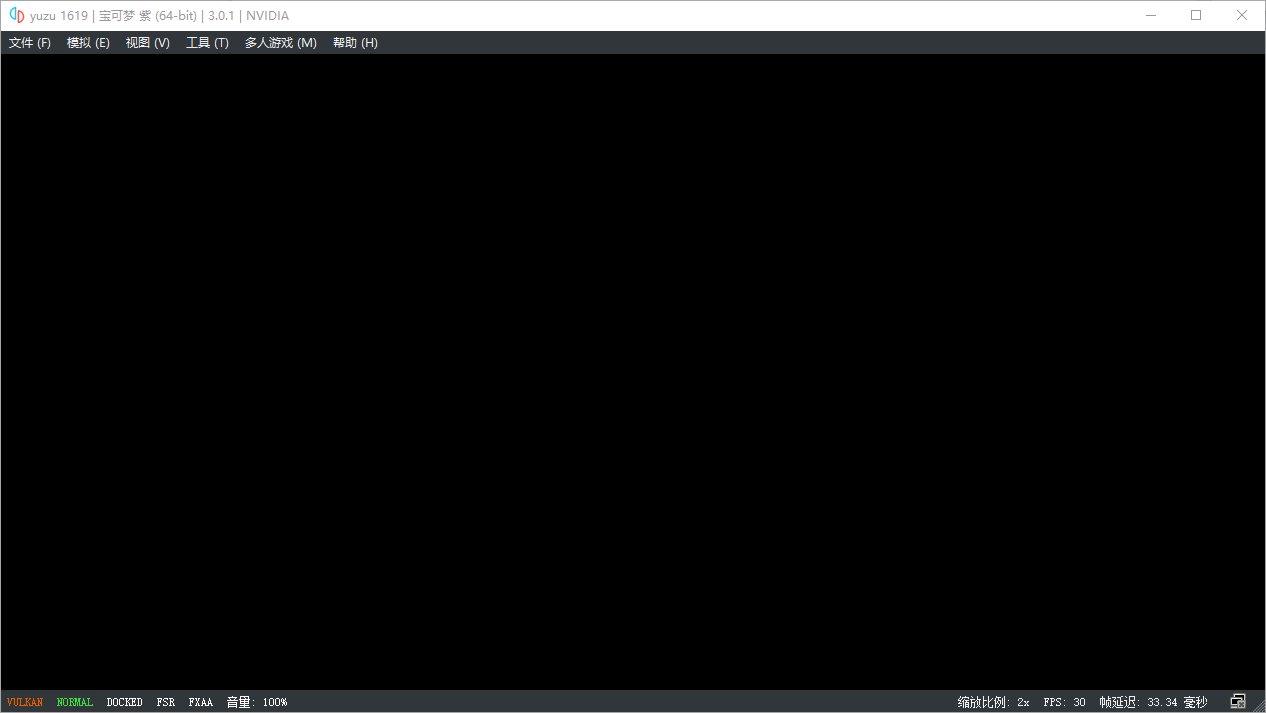This screenshot has width=1266, height=713.
Task: Click the FPS: 30 indicator
Action: pos(1064,702)
